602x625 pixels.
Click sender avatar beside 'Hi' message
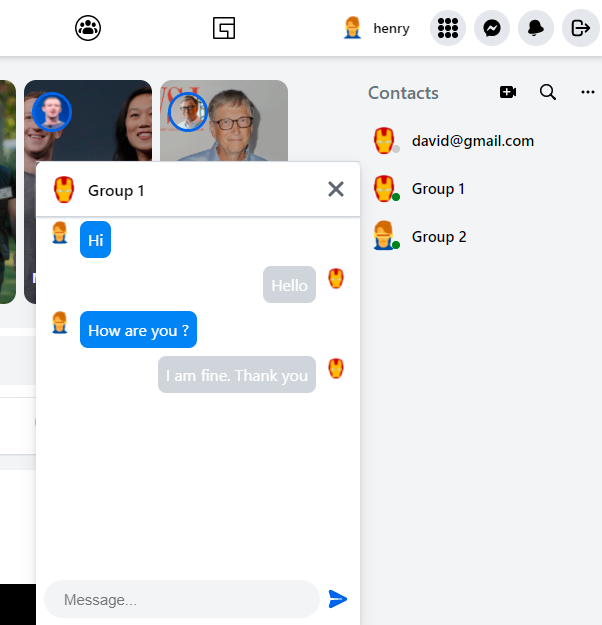point(60,232)
